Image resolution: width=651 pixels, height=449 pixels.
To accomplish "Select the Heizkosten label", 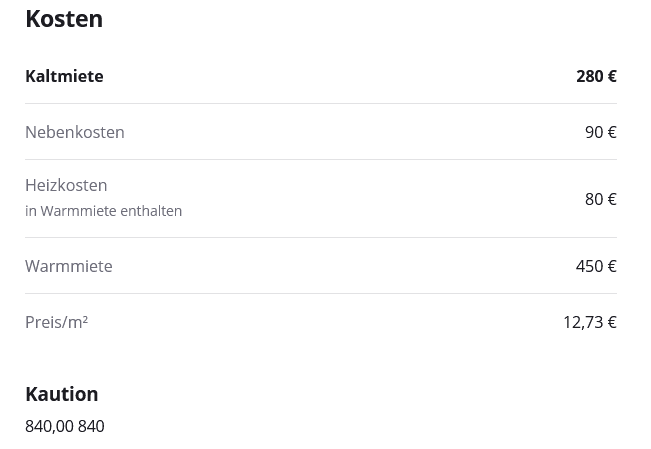I will pos(66,185).
